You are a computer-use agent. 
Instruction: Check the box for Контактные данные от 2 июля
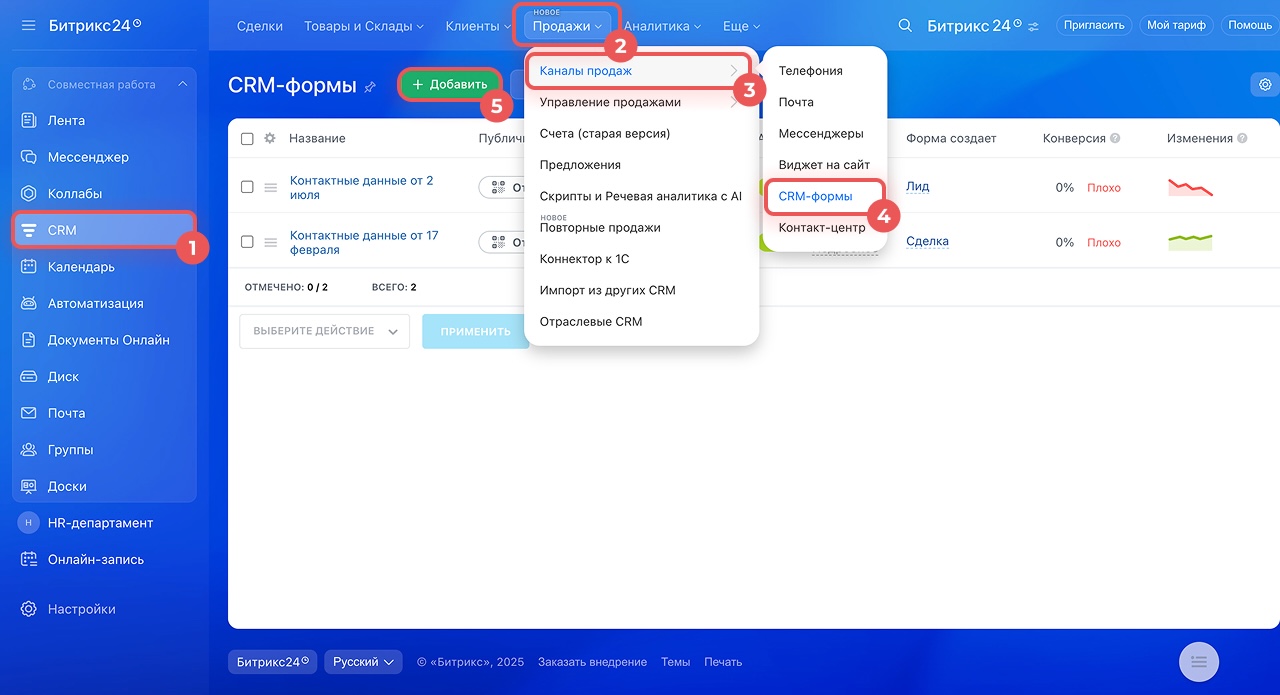coord(247,187)
